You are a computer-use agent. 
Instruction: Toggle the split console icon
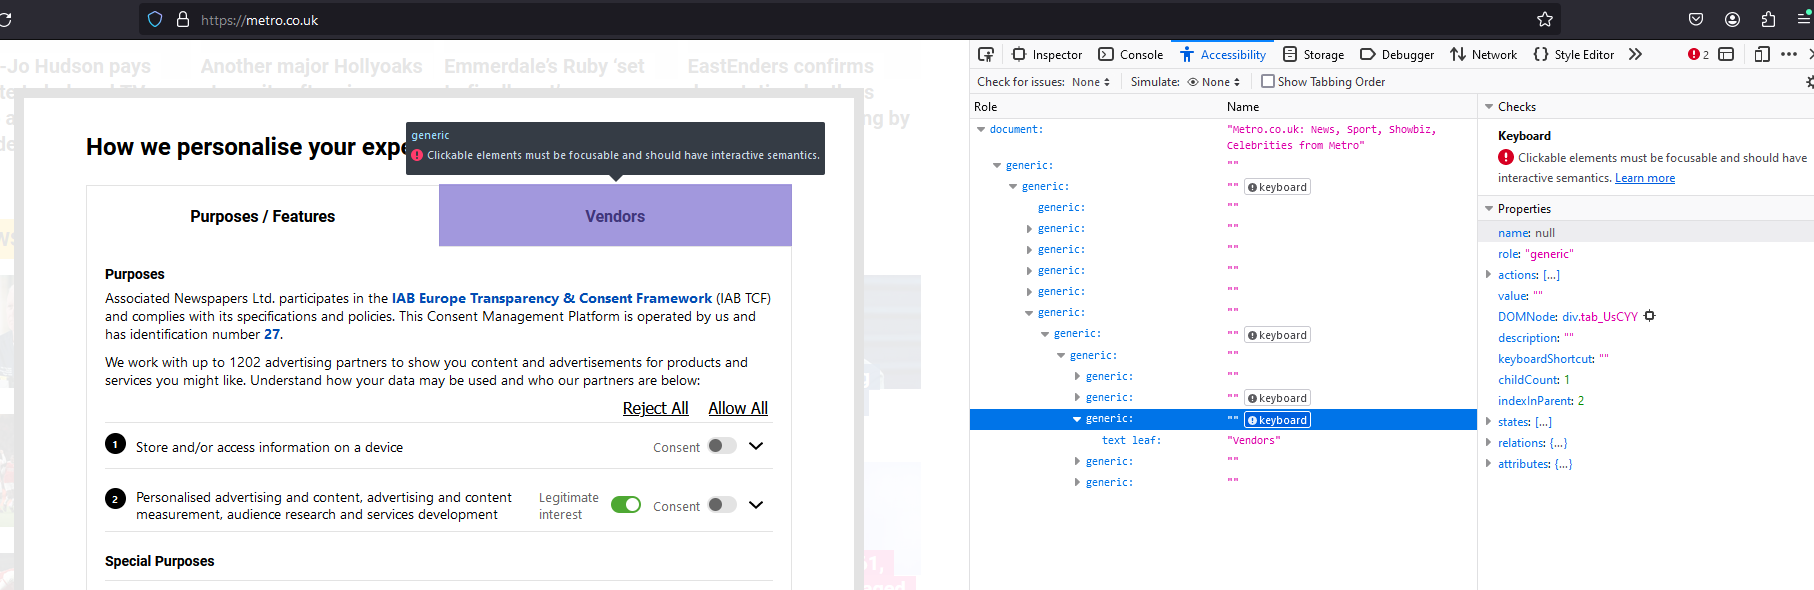coord(1726,54)
